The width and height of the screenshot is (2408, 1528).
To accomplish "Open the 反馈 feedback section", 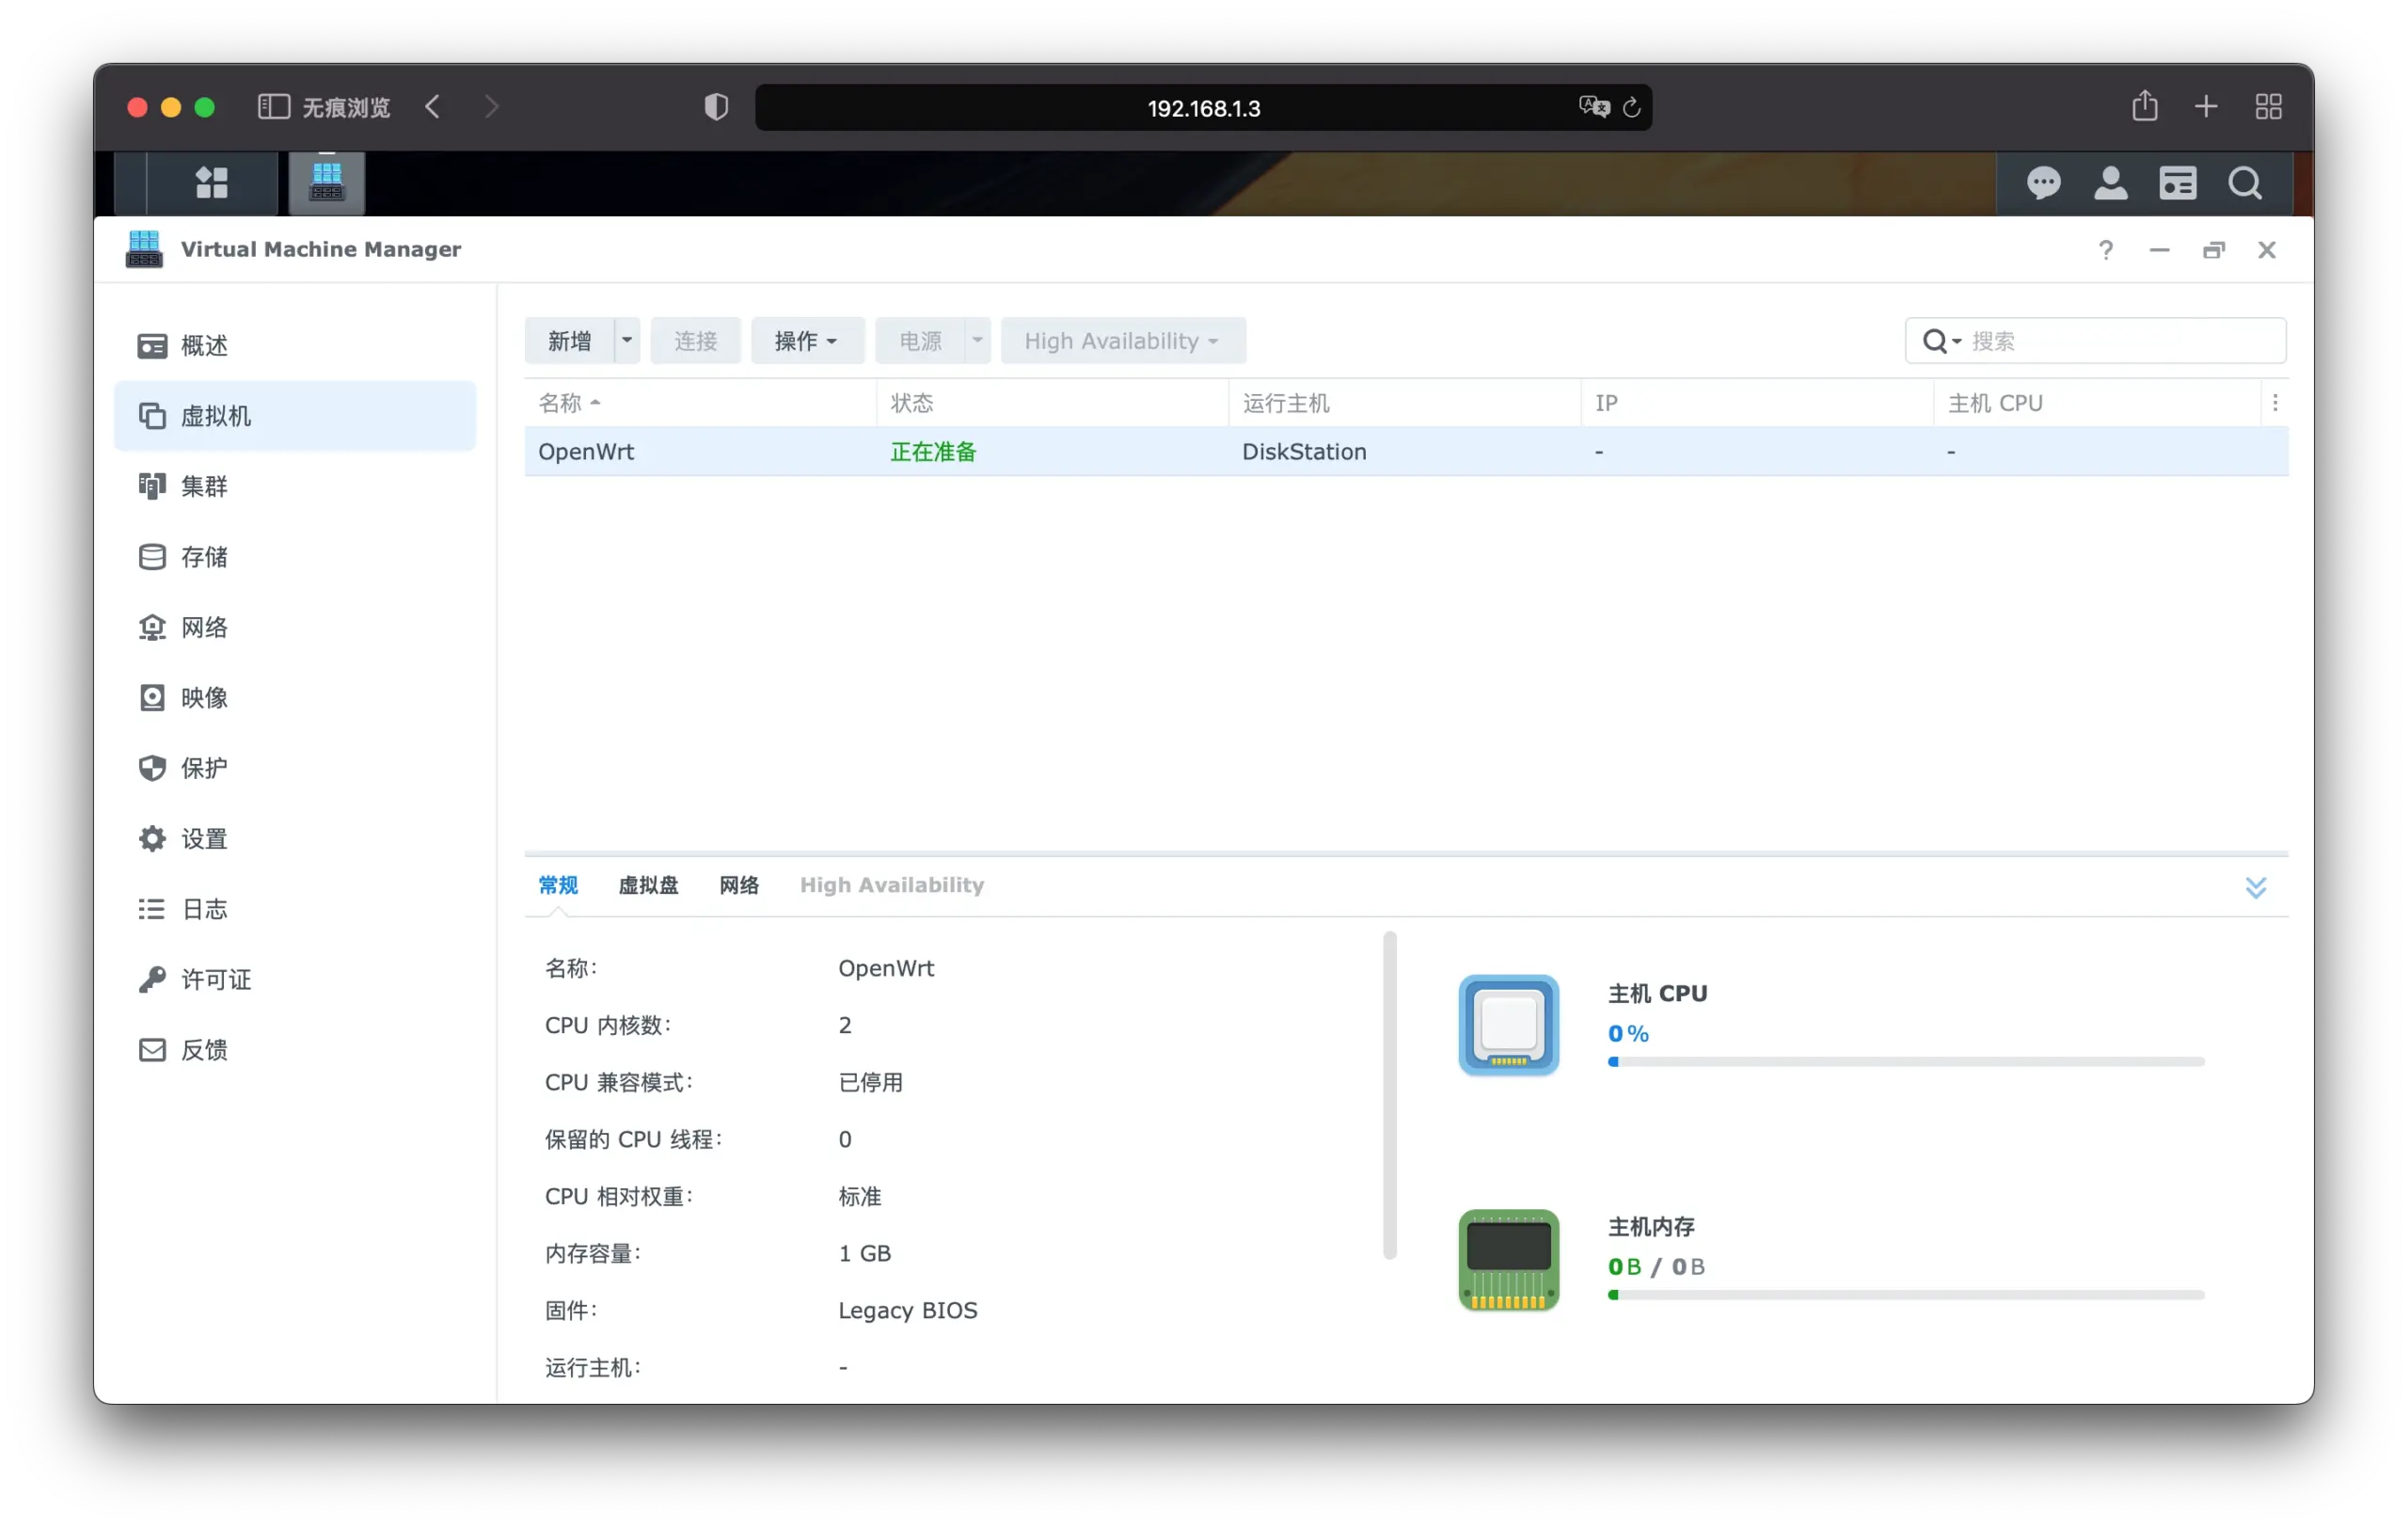I will [x=295, y=1050].
